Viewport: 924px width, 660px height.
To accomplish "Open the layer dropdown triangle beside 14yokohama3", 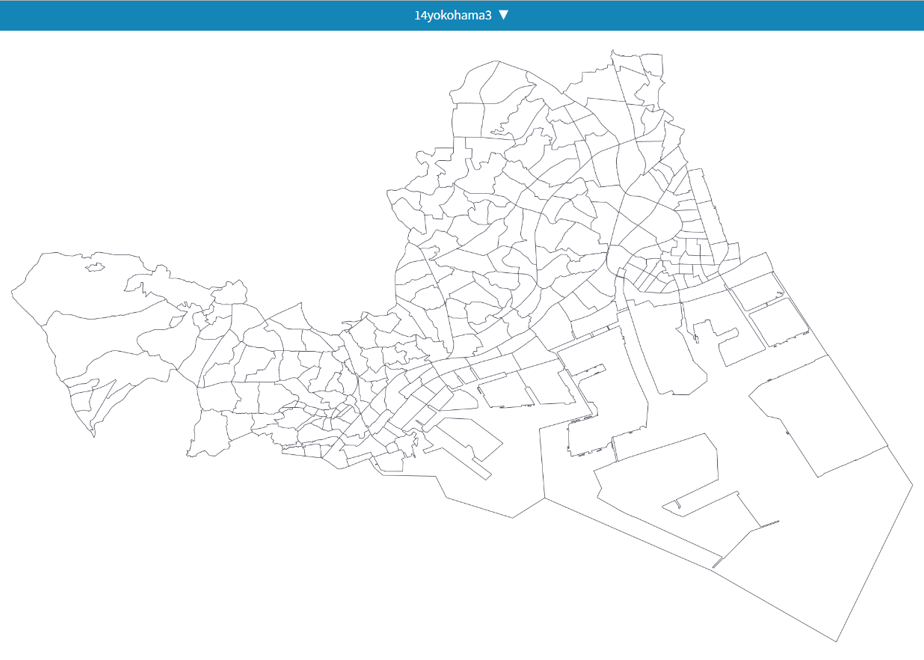I will click(x=503, y=15).
